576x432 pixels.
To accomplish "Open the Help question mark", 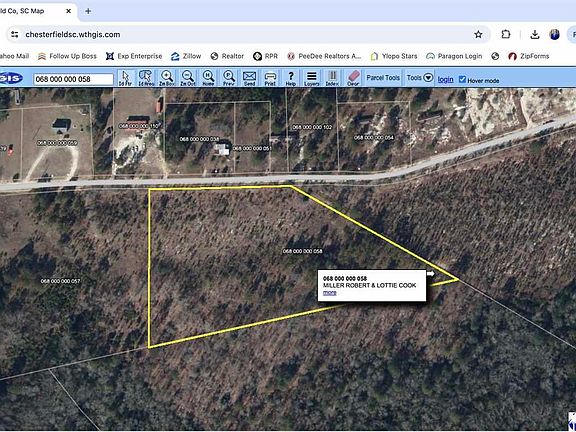I will coord(291,78).
